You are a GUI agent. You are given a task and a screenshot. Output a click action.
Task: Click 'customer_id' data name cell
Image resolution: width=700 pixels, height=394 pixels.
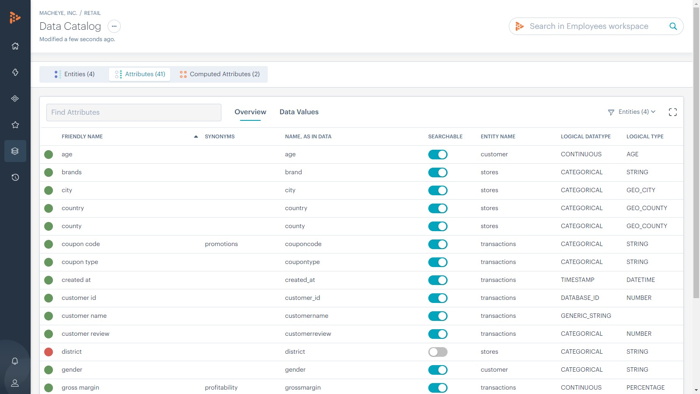click(302, 298)
